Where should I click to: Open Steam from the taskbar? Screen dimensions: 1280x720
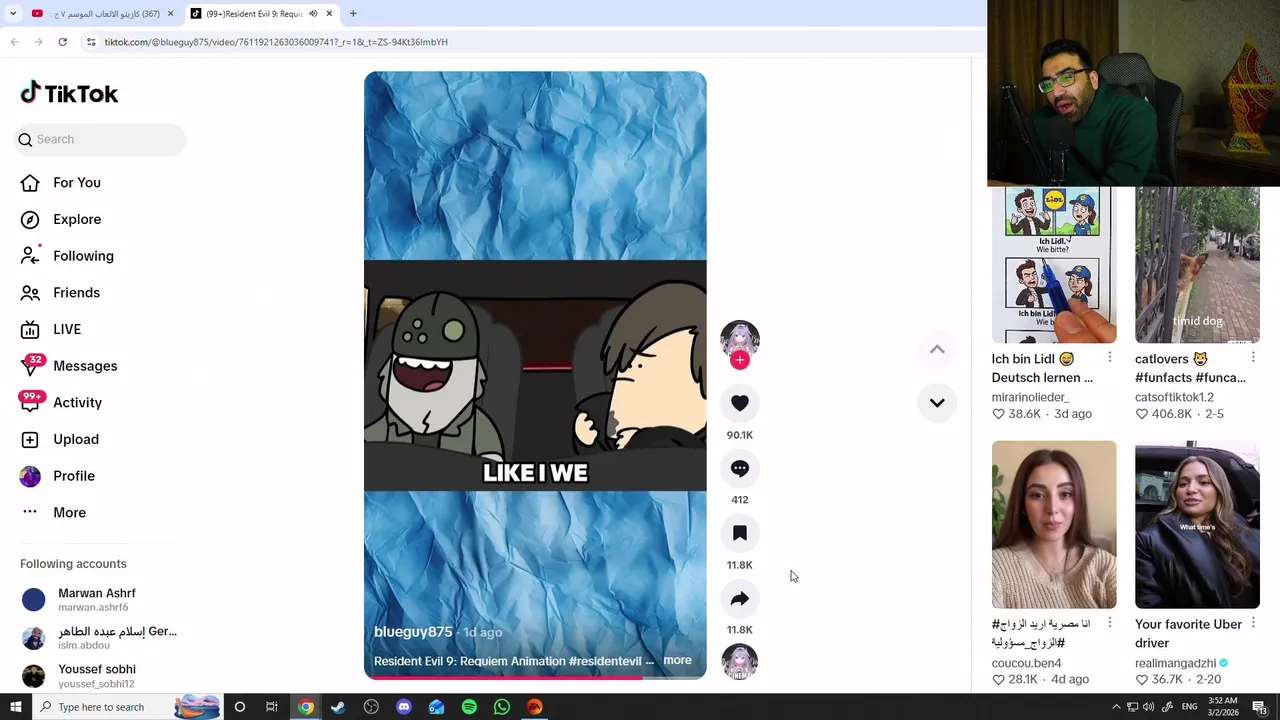[338, 707]
